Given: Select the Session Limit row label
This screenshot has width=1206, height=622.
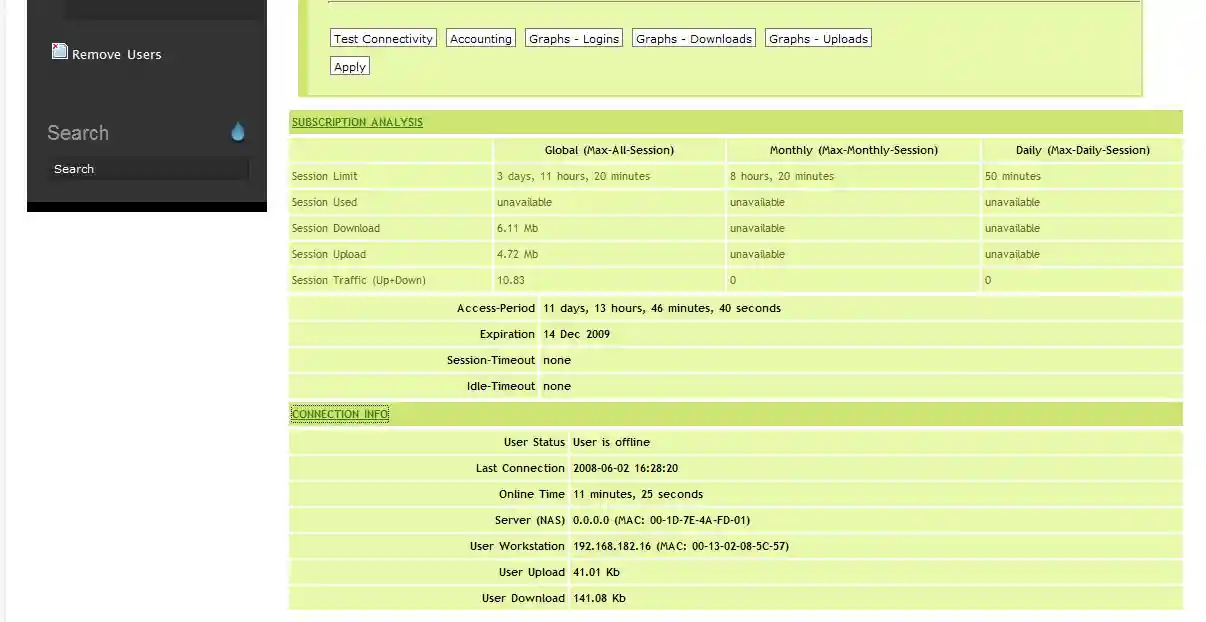Looking at the screenshot, I should click(324, 176).
